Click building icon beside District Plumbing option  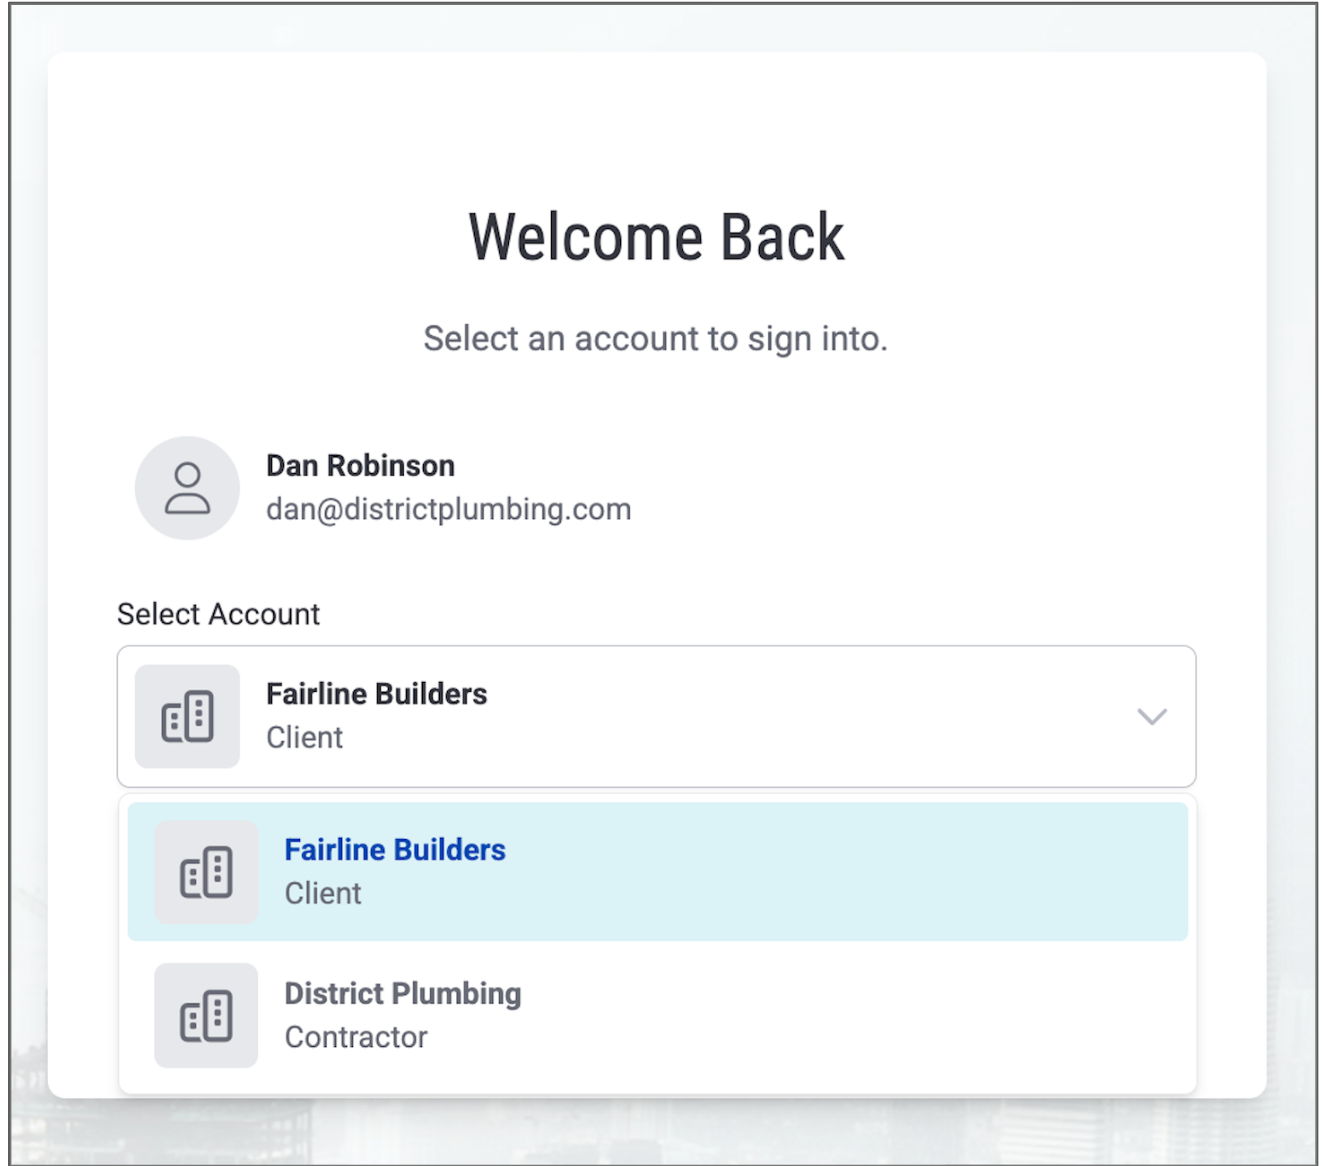pyautogui.click(x=206, y=1016)
